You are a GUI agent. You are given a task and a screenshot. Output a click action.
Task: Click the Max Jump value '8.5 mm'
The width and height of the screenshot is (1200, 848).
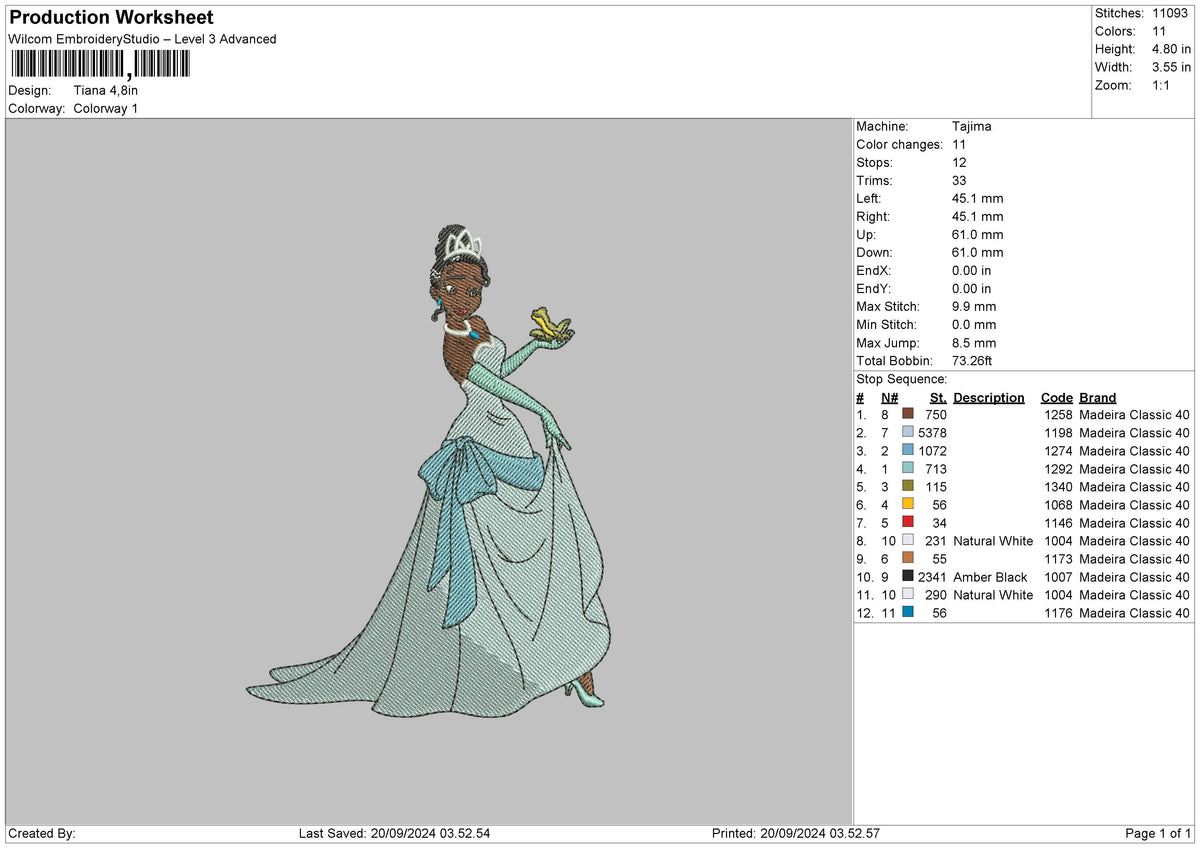tap(974, 343)
